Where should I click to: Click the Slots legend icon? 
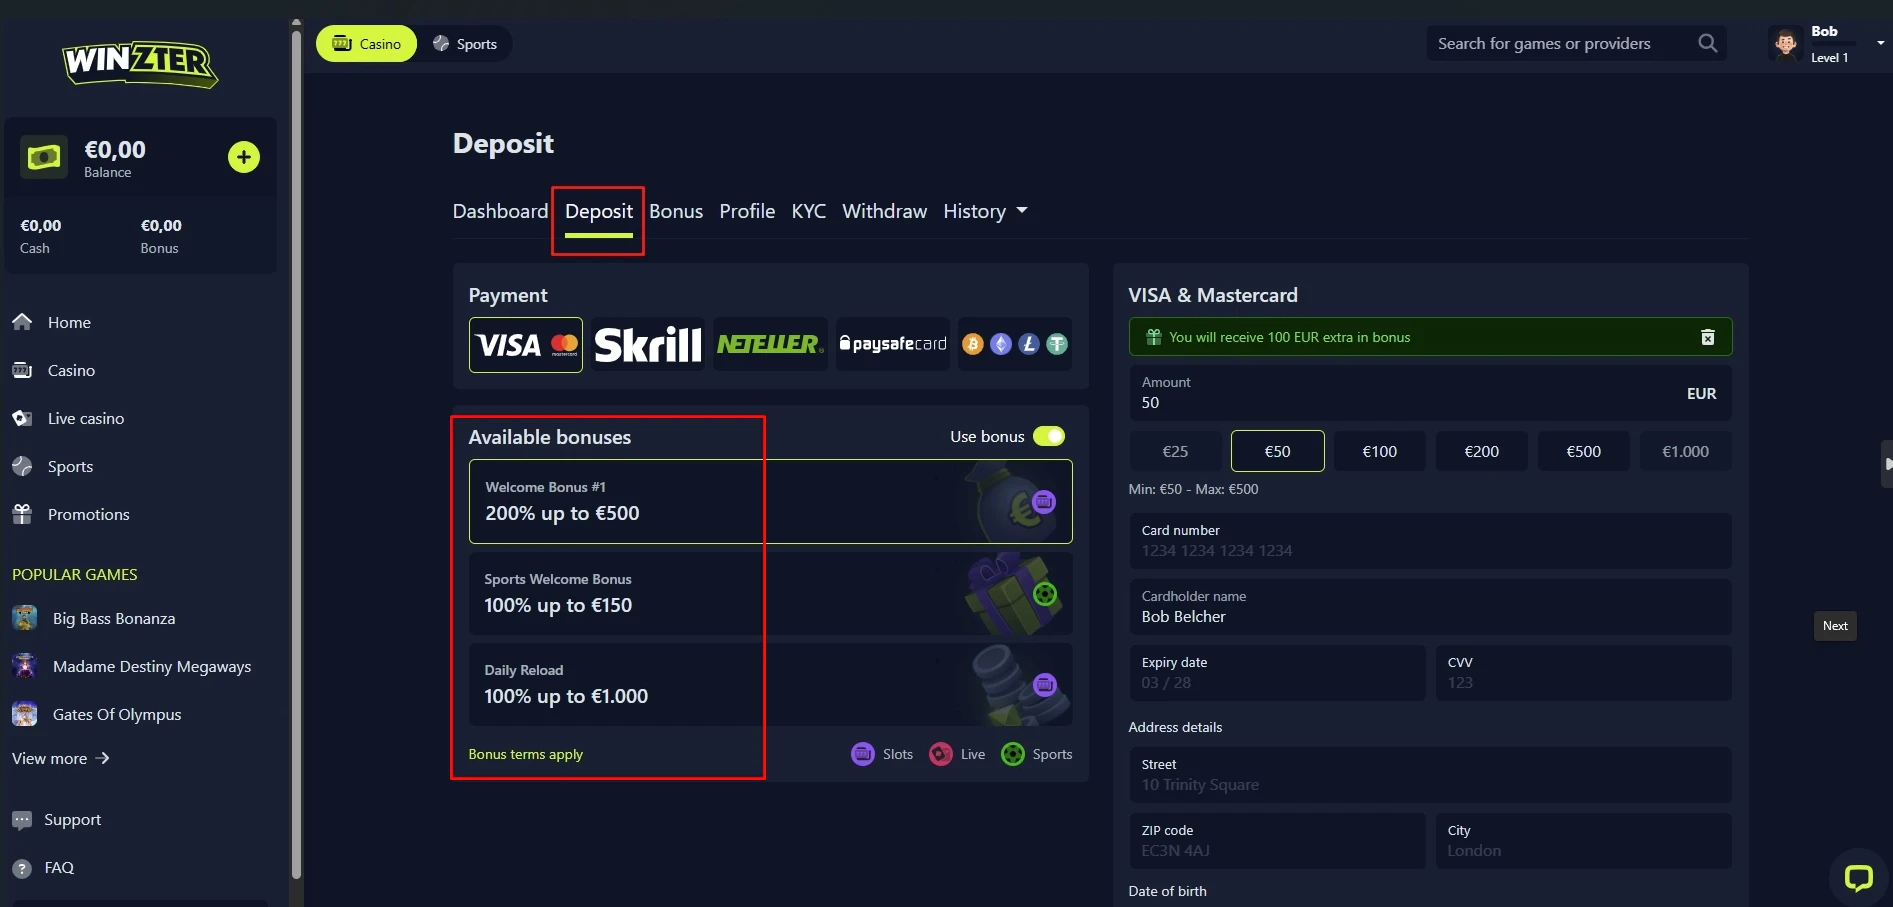(x=863, y=754)
